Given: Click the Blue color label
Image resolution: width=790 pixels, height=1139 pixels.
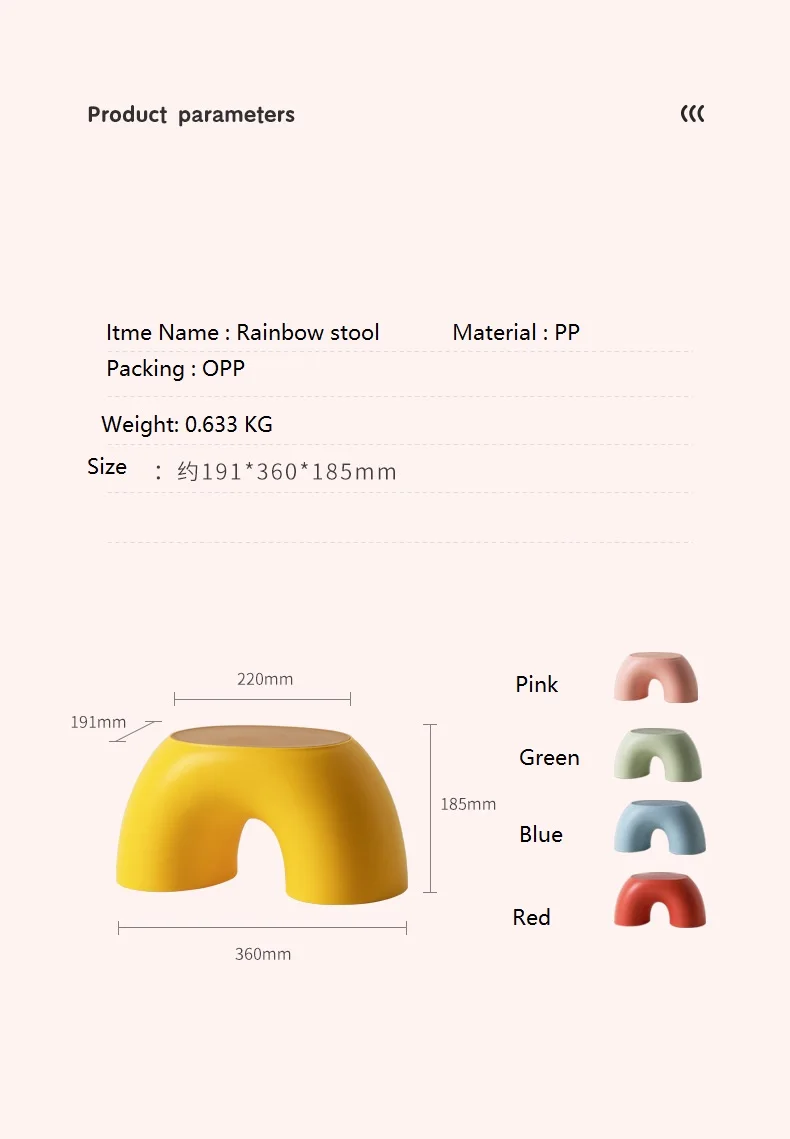Looking at the screenshot, I should [541, 834].
